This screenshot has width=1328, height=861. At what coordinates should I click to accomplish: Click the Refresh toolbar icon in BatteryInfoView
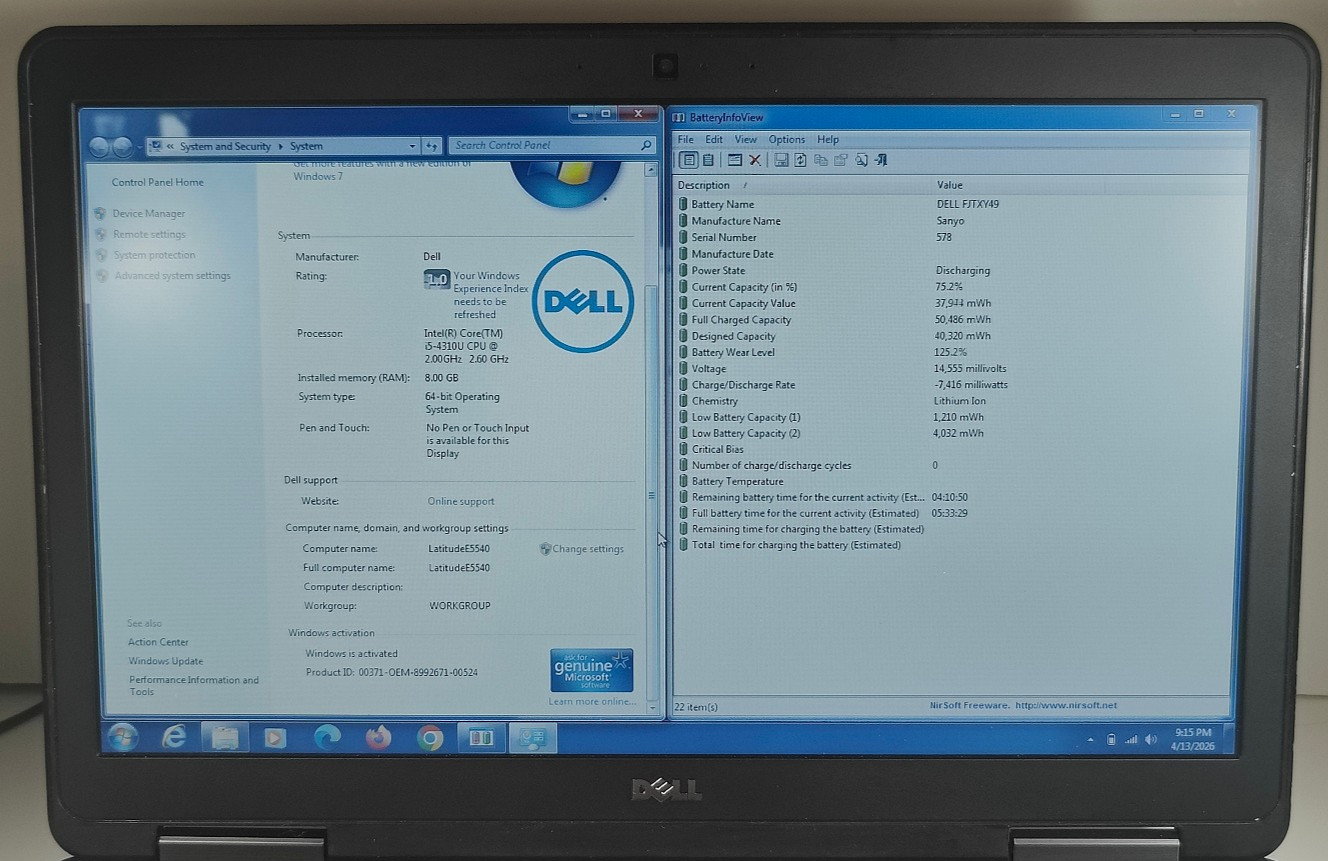800,160
